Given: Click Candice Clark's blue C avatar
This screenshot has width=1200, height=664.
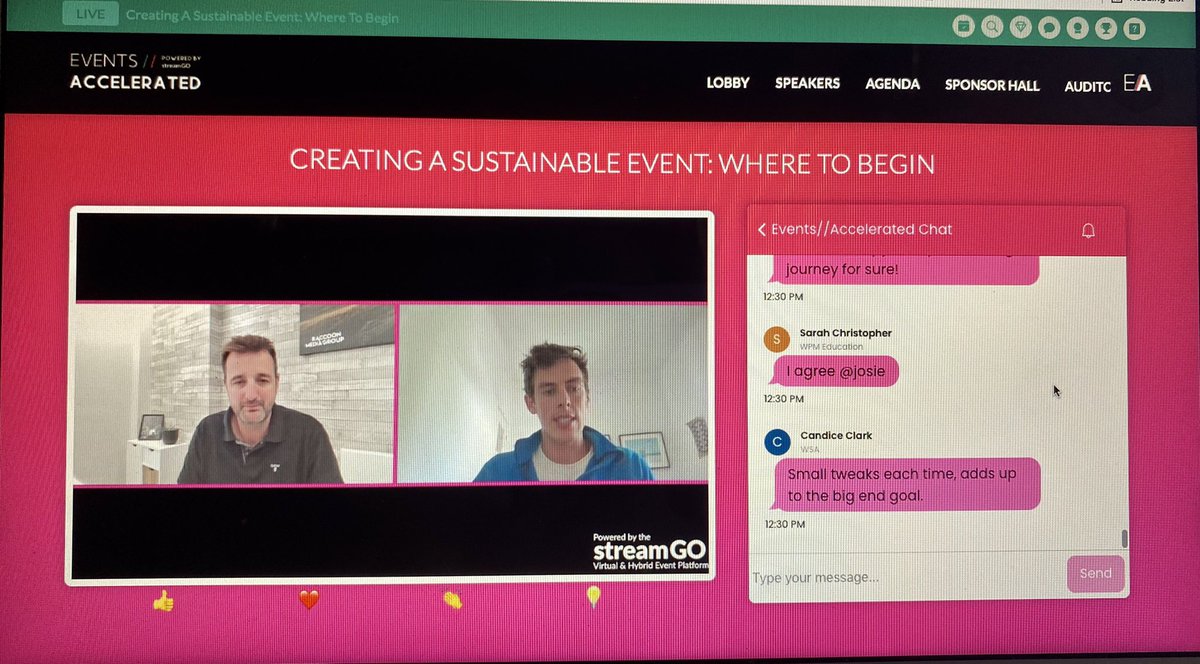Looking at the screenshot, I should [x=776, y=442].
